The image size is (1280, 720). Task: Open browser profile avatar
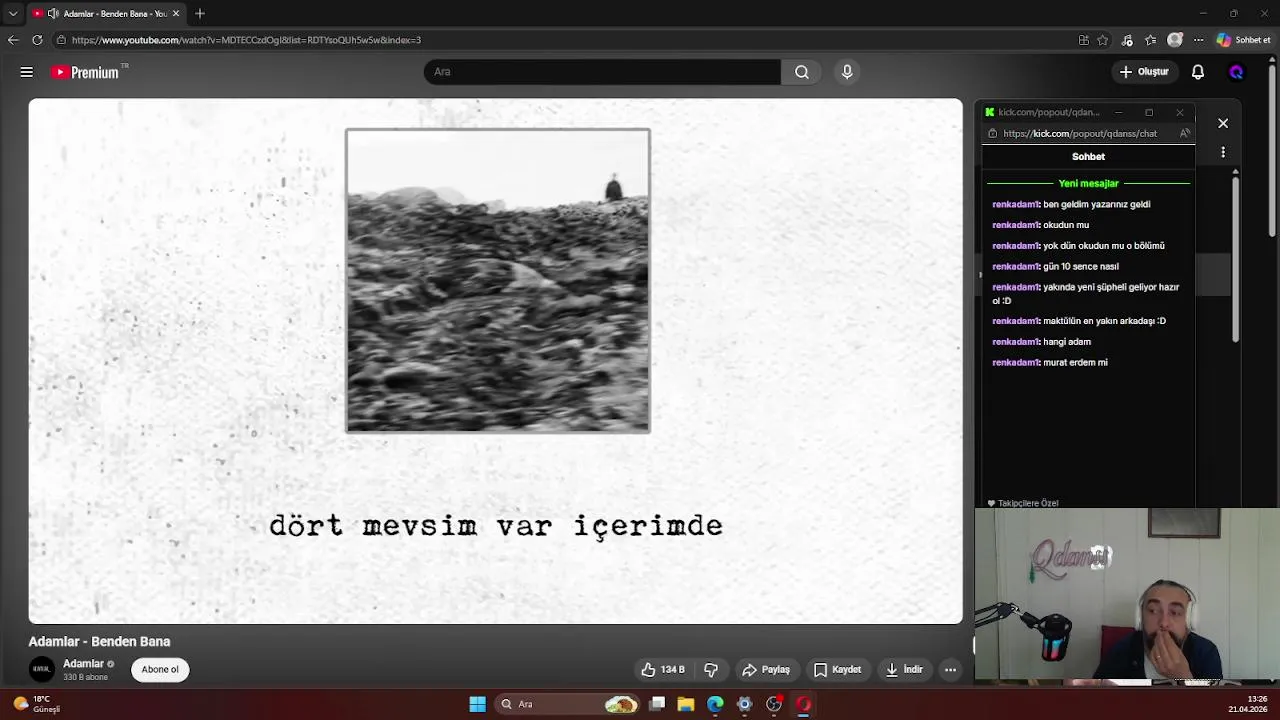[x=1175, y=40]
